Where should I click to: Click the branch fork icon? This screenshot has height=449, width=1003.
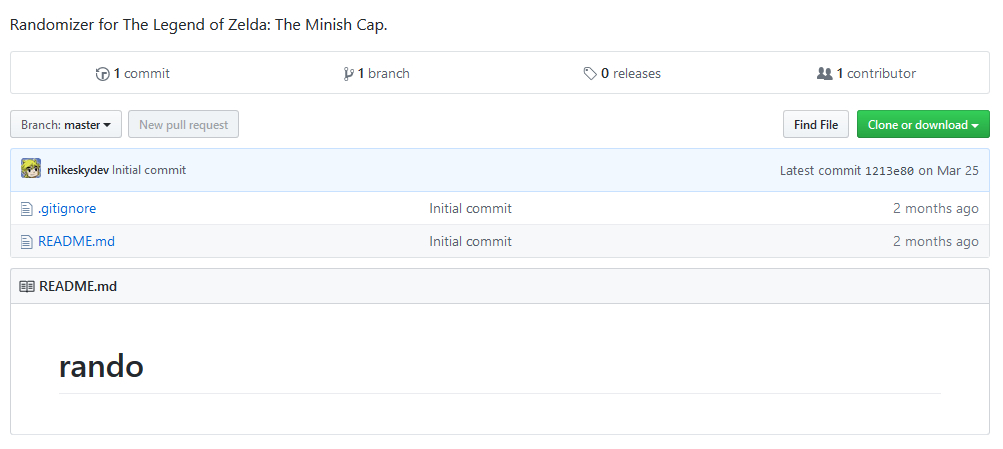click(x=349, y=74)
